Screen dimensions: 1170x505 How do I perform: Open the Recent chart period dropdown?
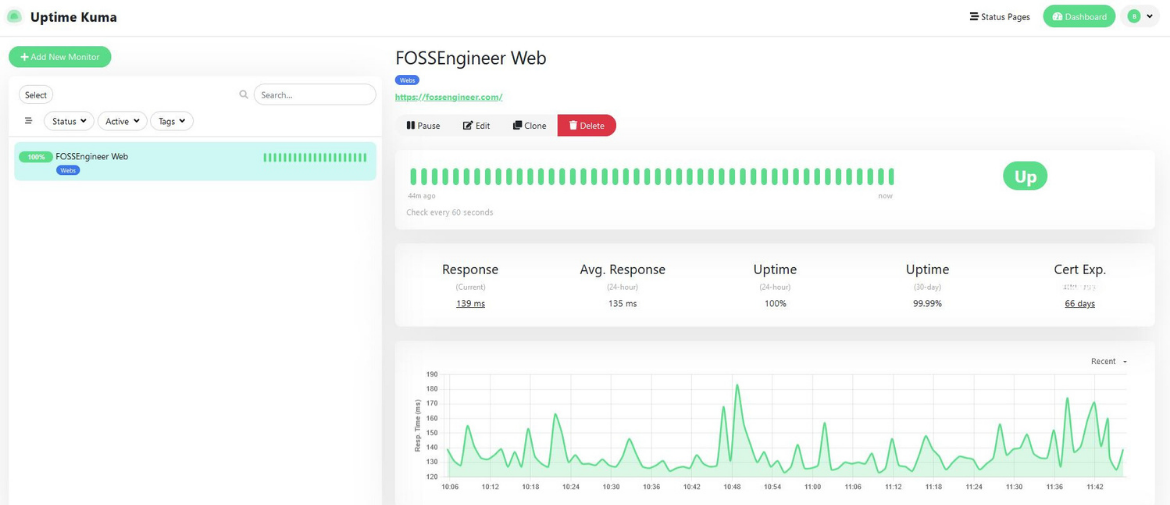pyautogui.click(x=1109, y=361)
